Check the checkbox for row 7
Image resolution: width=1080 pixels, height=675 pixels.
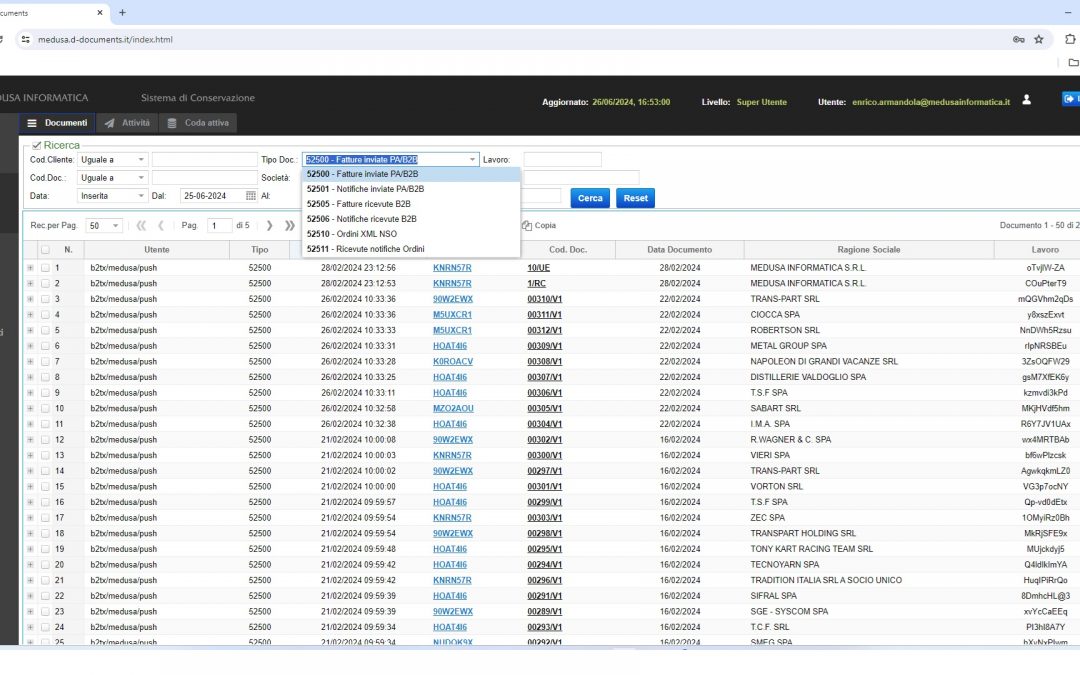[x=45, y=362]
